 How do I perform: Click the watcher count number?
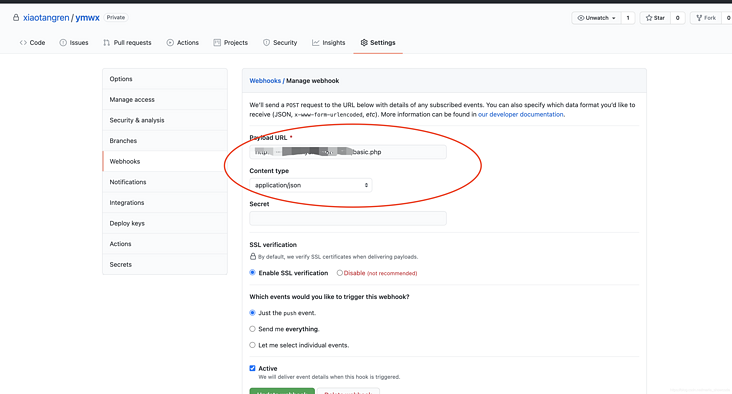(628, 18)
